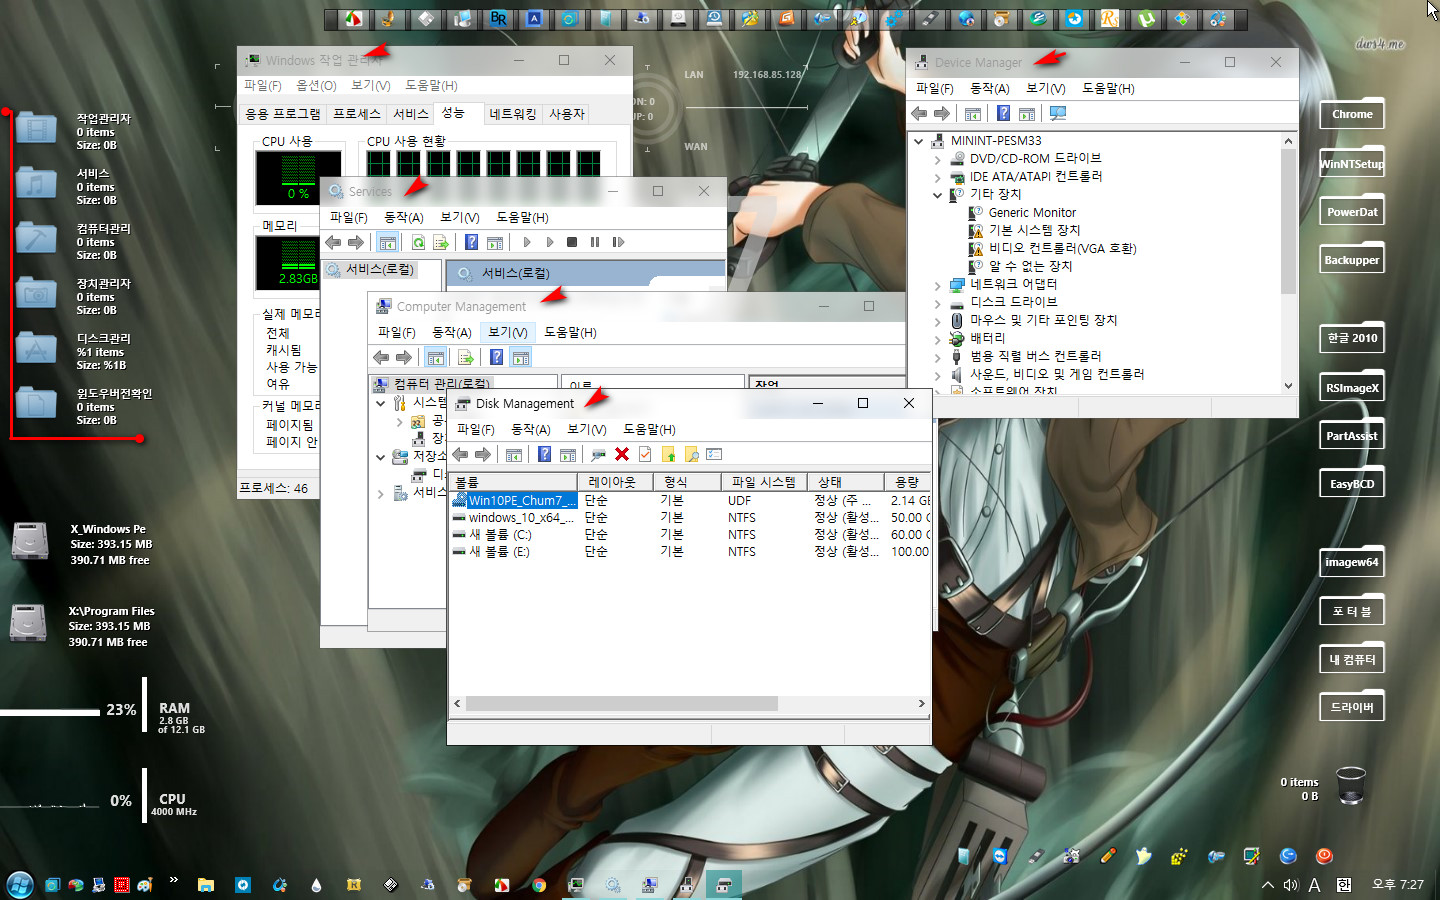
Task: Click Backupper button on right panel
Action: (x=1352, y=260)
